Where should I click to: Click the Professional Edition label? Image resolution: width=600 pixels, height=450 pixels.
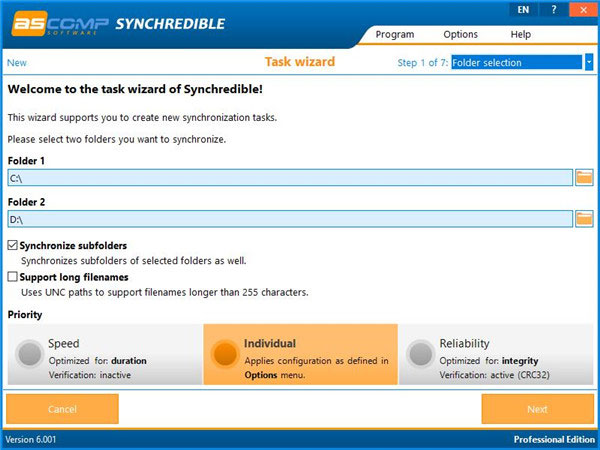pos(554,439)
